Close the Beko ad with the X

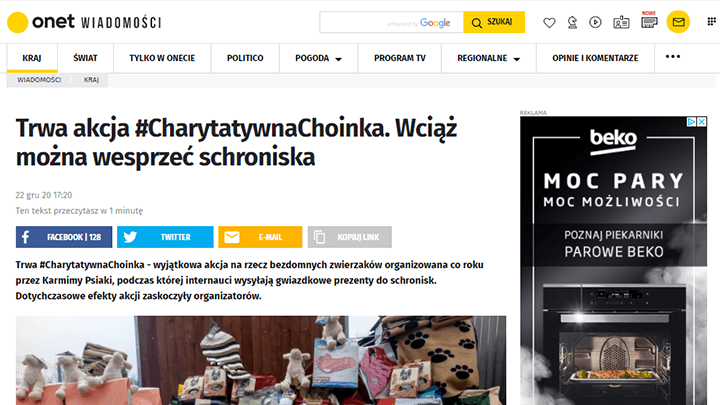702,122
